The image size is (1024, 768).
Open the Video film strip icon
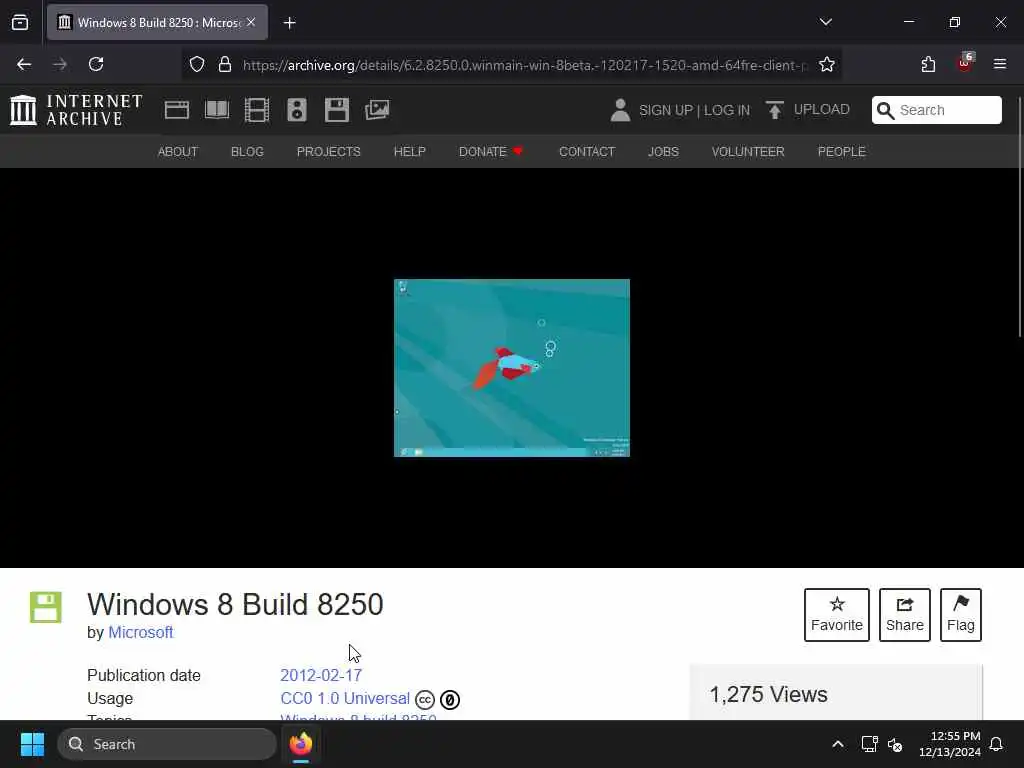(257, 110)
